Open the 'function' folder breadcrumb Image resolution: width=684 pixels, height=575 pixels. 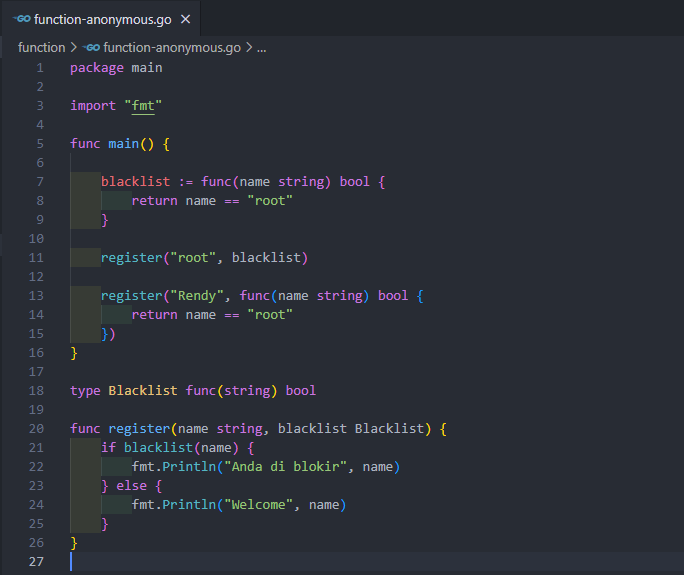pyautogui.click(x=41, y=47)
